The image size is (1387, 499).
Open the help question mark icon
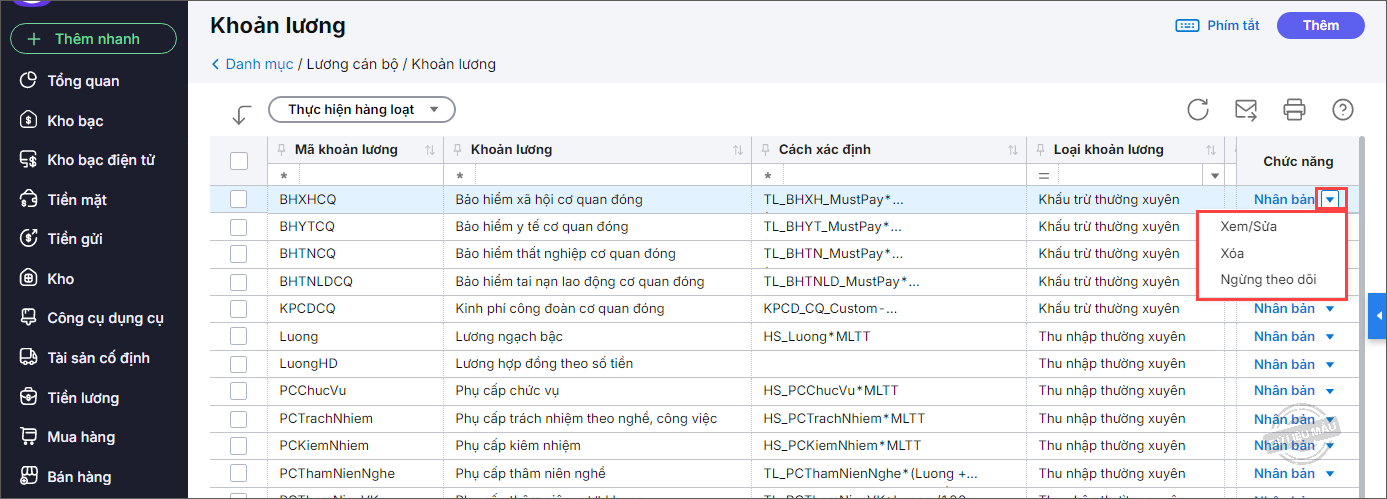pos(1343,110)
